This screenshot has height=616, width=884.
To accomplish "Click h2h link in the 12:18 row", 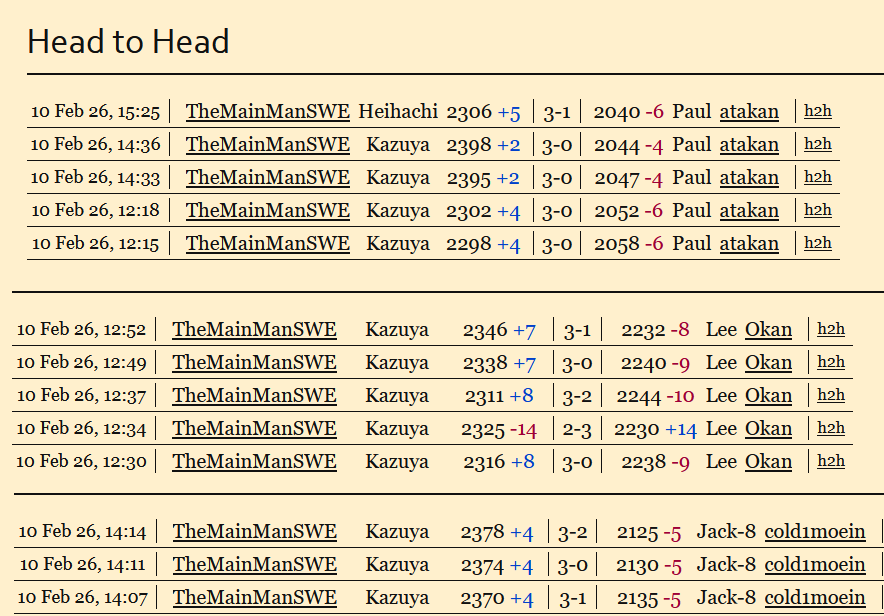I will (817, 210).
